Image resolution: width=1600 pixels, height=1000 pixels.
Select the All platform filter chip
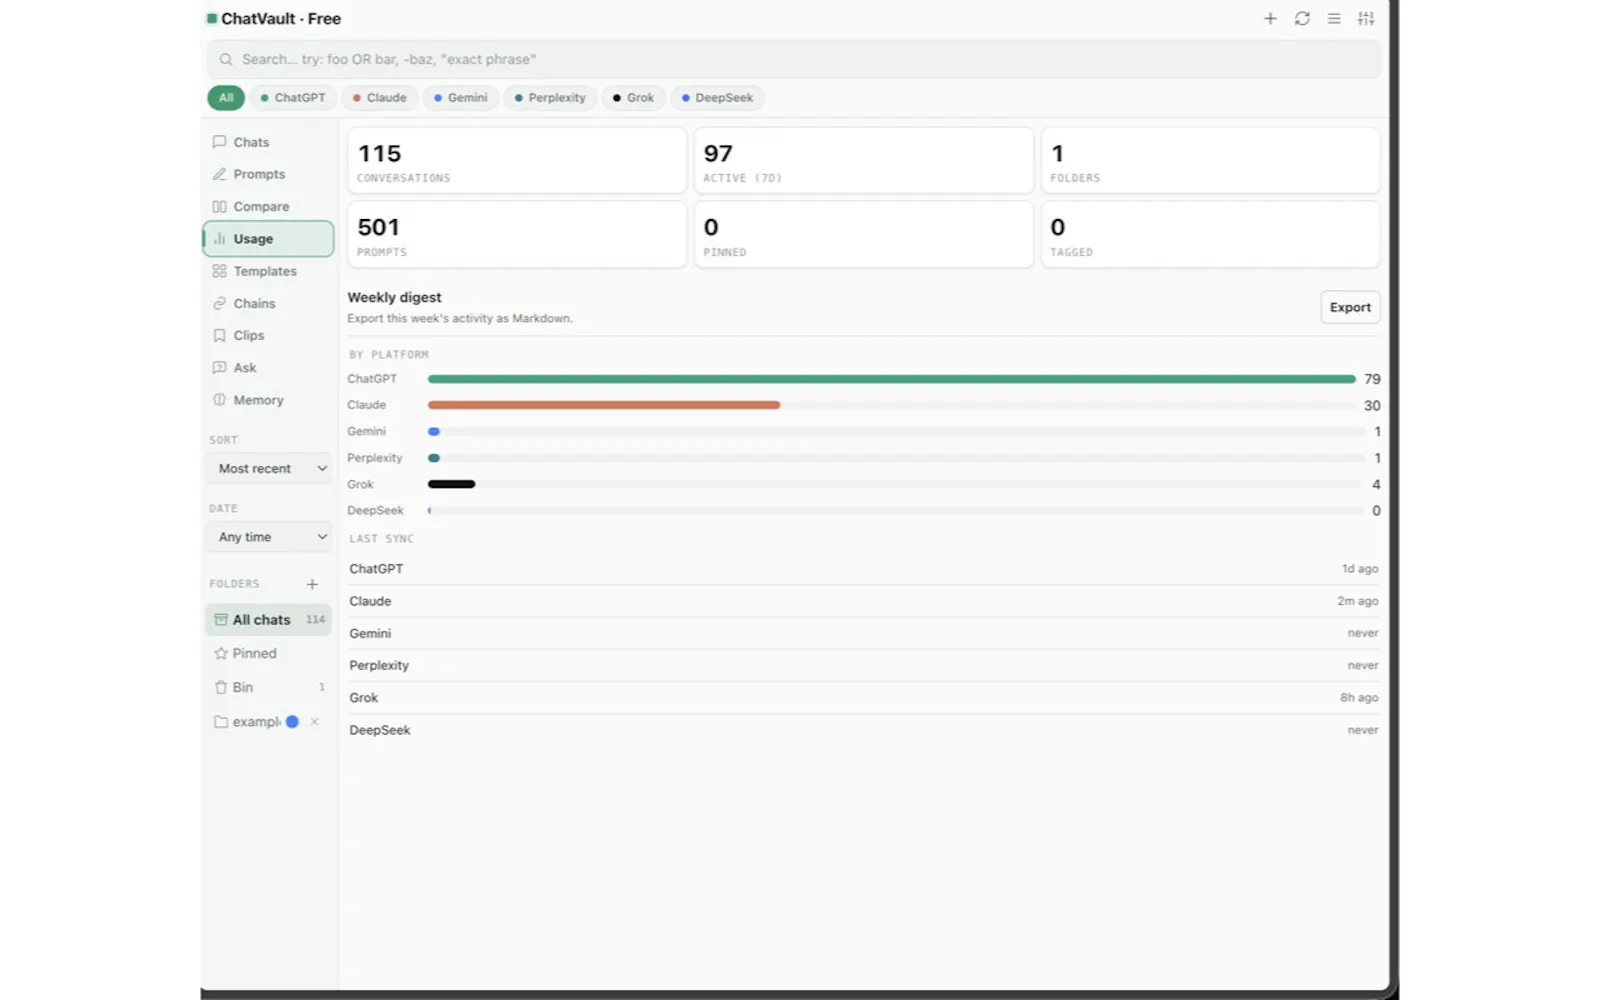(226, 98)
